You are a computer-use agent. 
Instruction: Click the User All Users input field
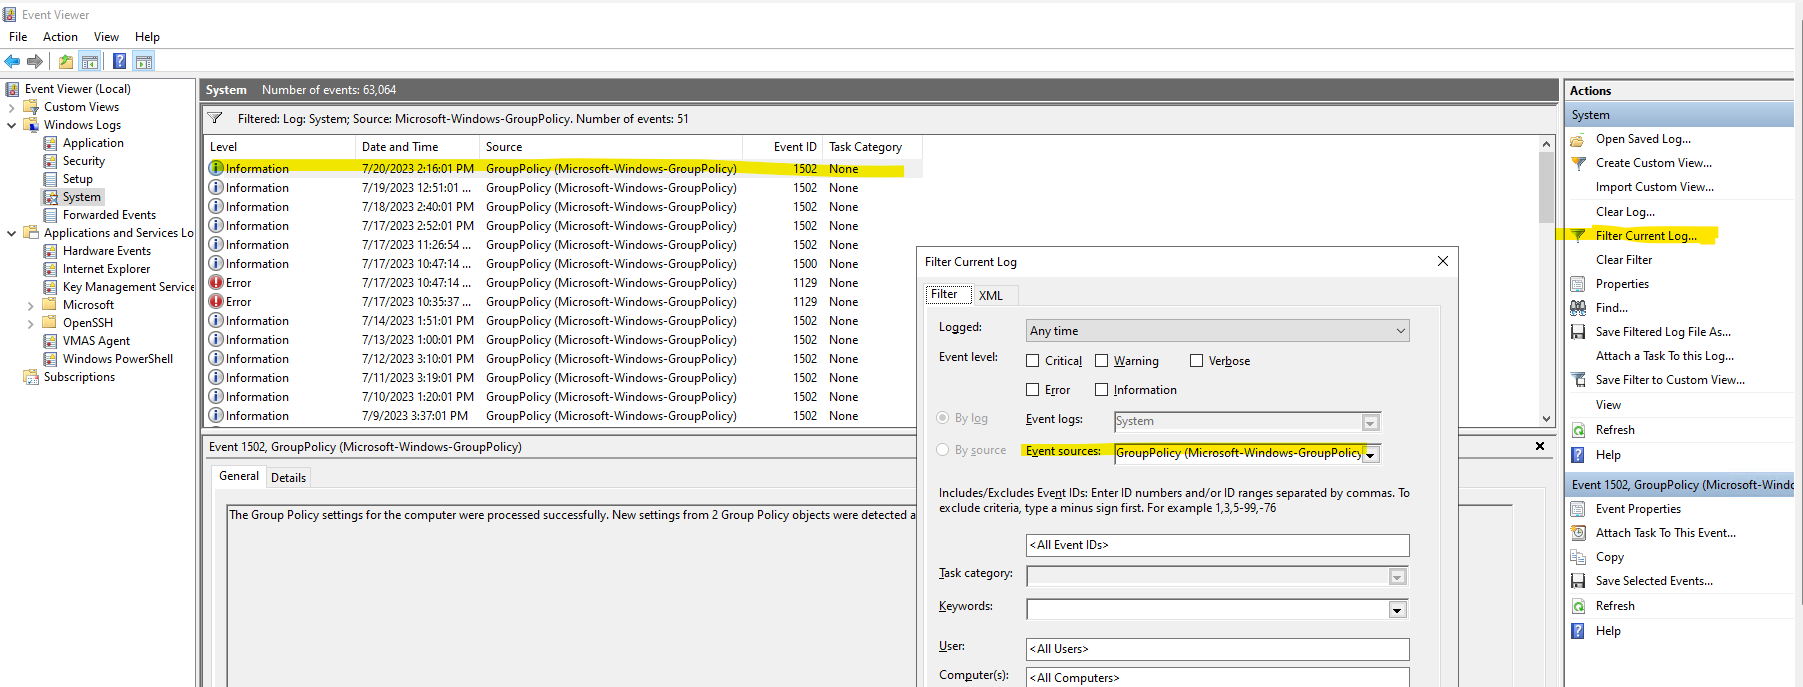[x=1218, y=649]
